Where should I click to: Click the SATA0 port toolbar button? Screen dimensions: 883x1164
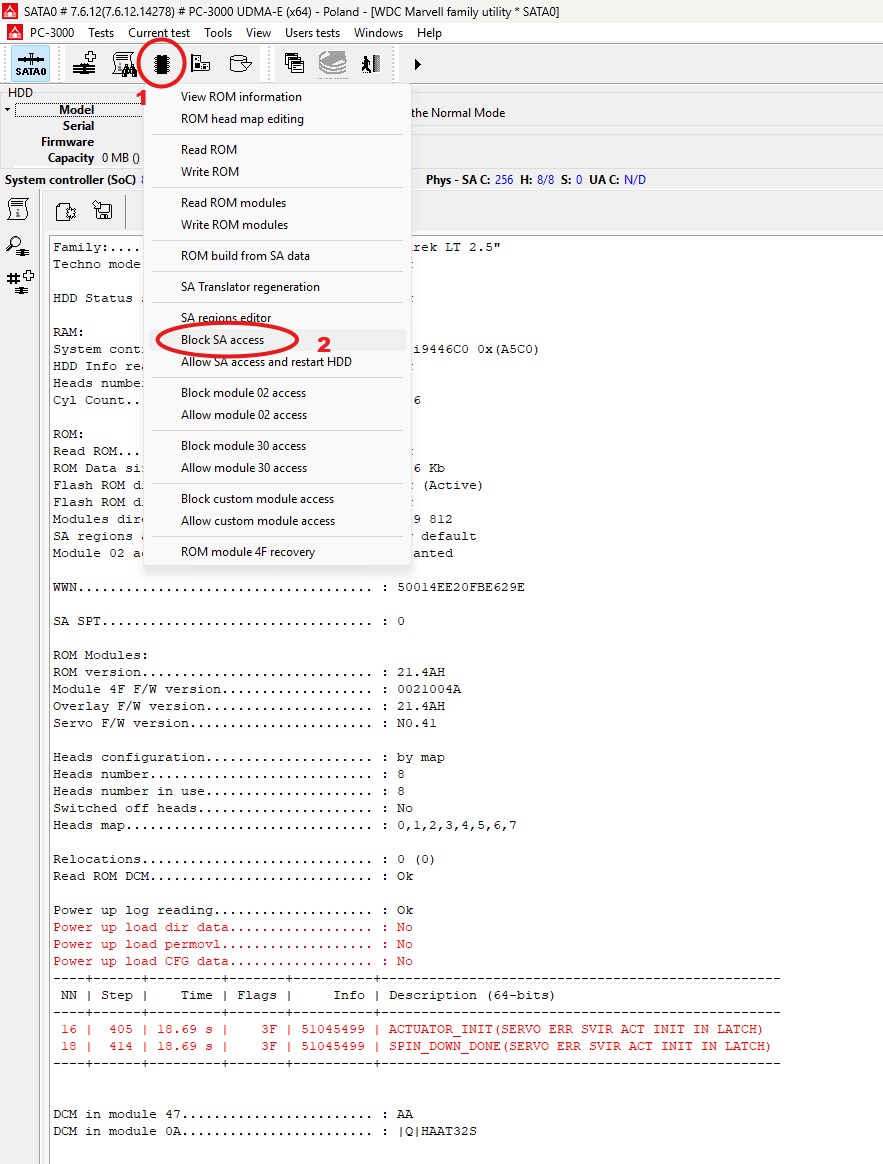30,64
